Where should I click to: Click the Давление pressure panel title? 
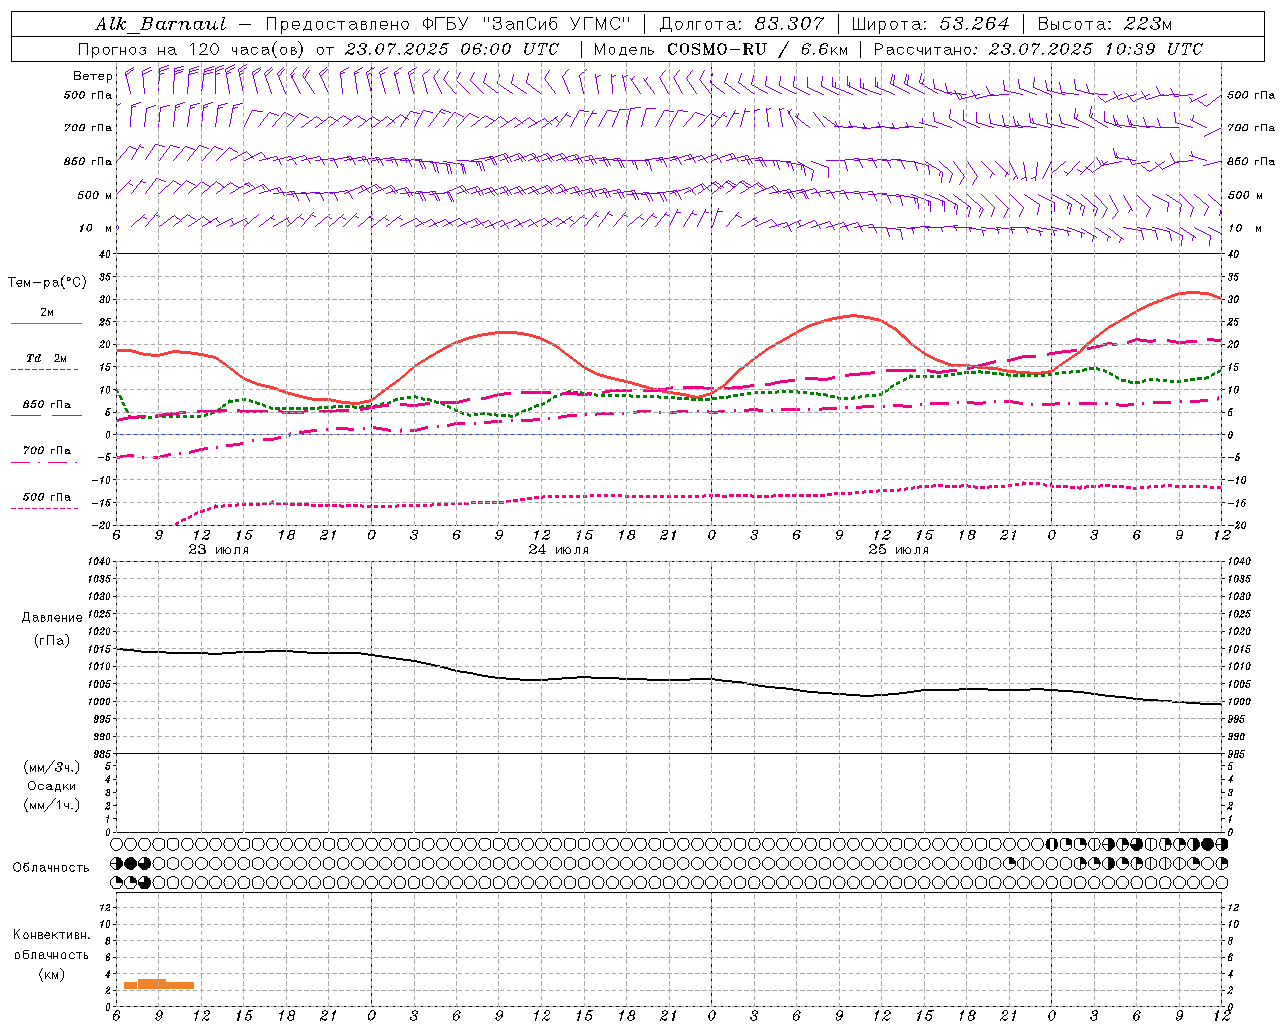pyautogui.click(x=52, y=618)
